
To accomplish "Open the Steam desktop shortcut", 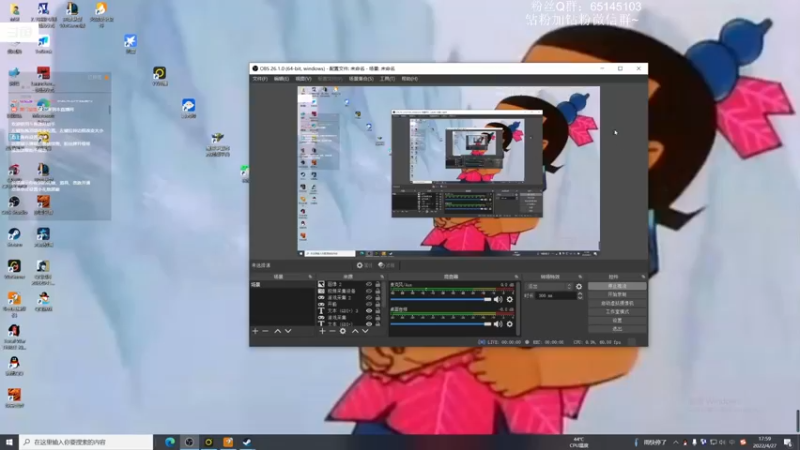I will [14, 237].
